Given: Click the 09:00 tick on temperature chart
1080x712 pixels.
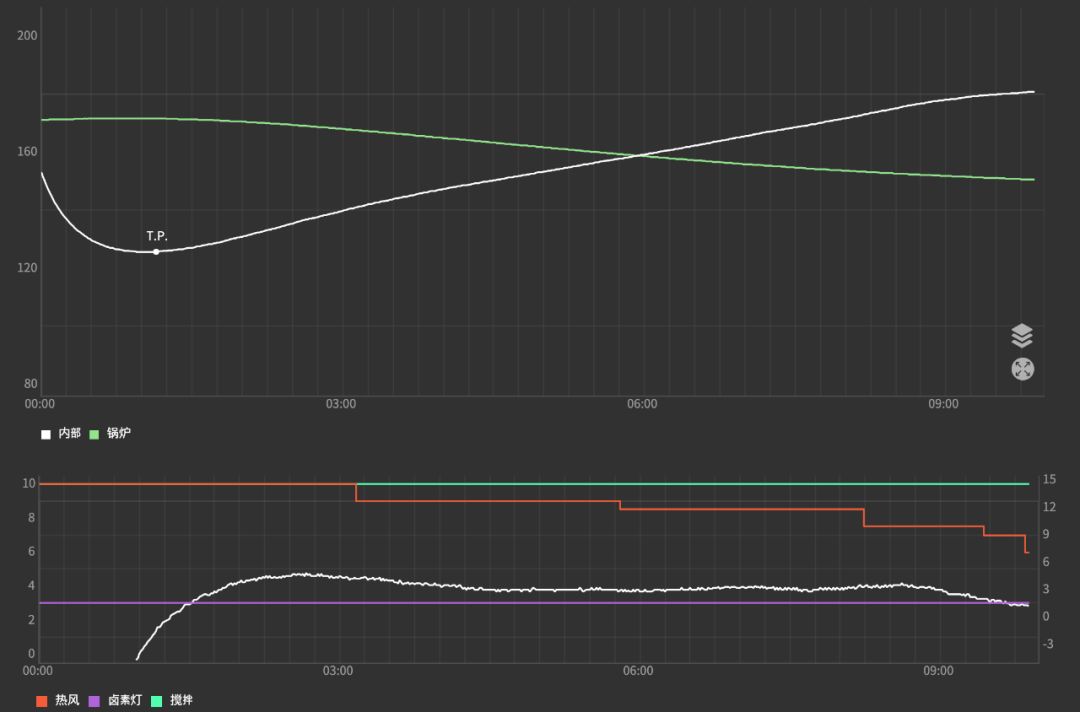Looking at the screenshot, I should [943, 405].
